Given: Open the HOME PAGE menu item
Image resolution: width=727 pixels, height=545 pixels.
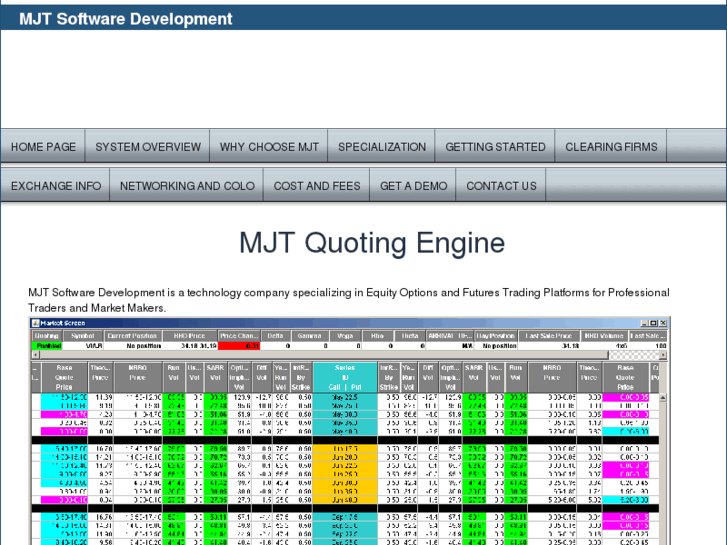Looking at the screenshot, I should pos(43,146).
